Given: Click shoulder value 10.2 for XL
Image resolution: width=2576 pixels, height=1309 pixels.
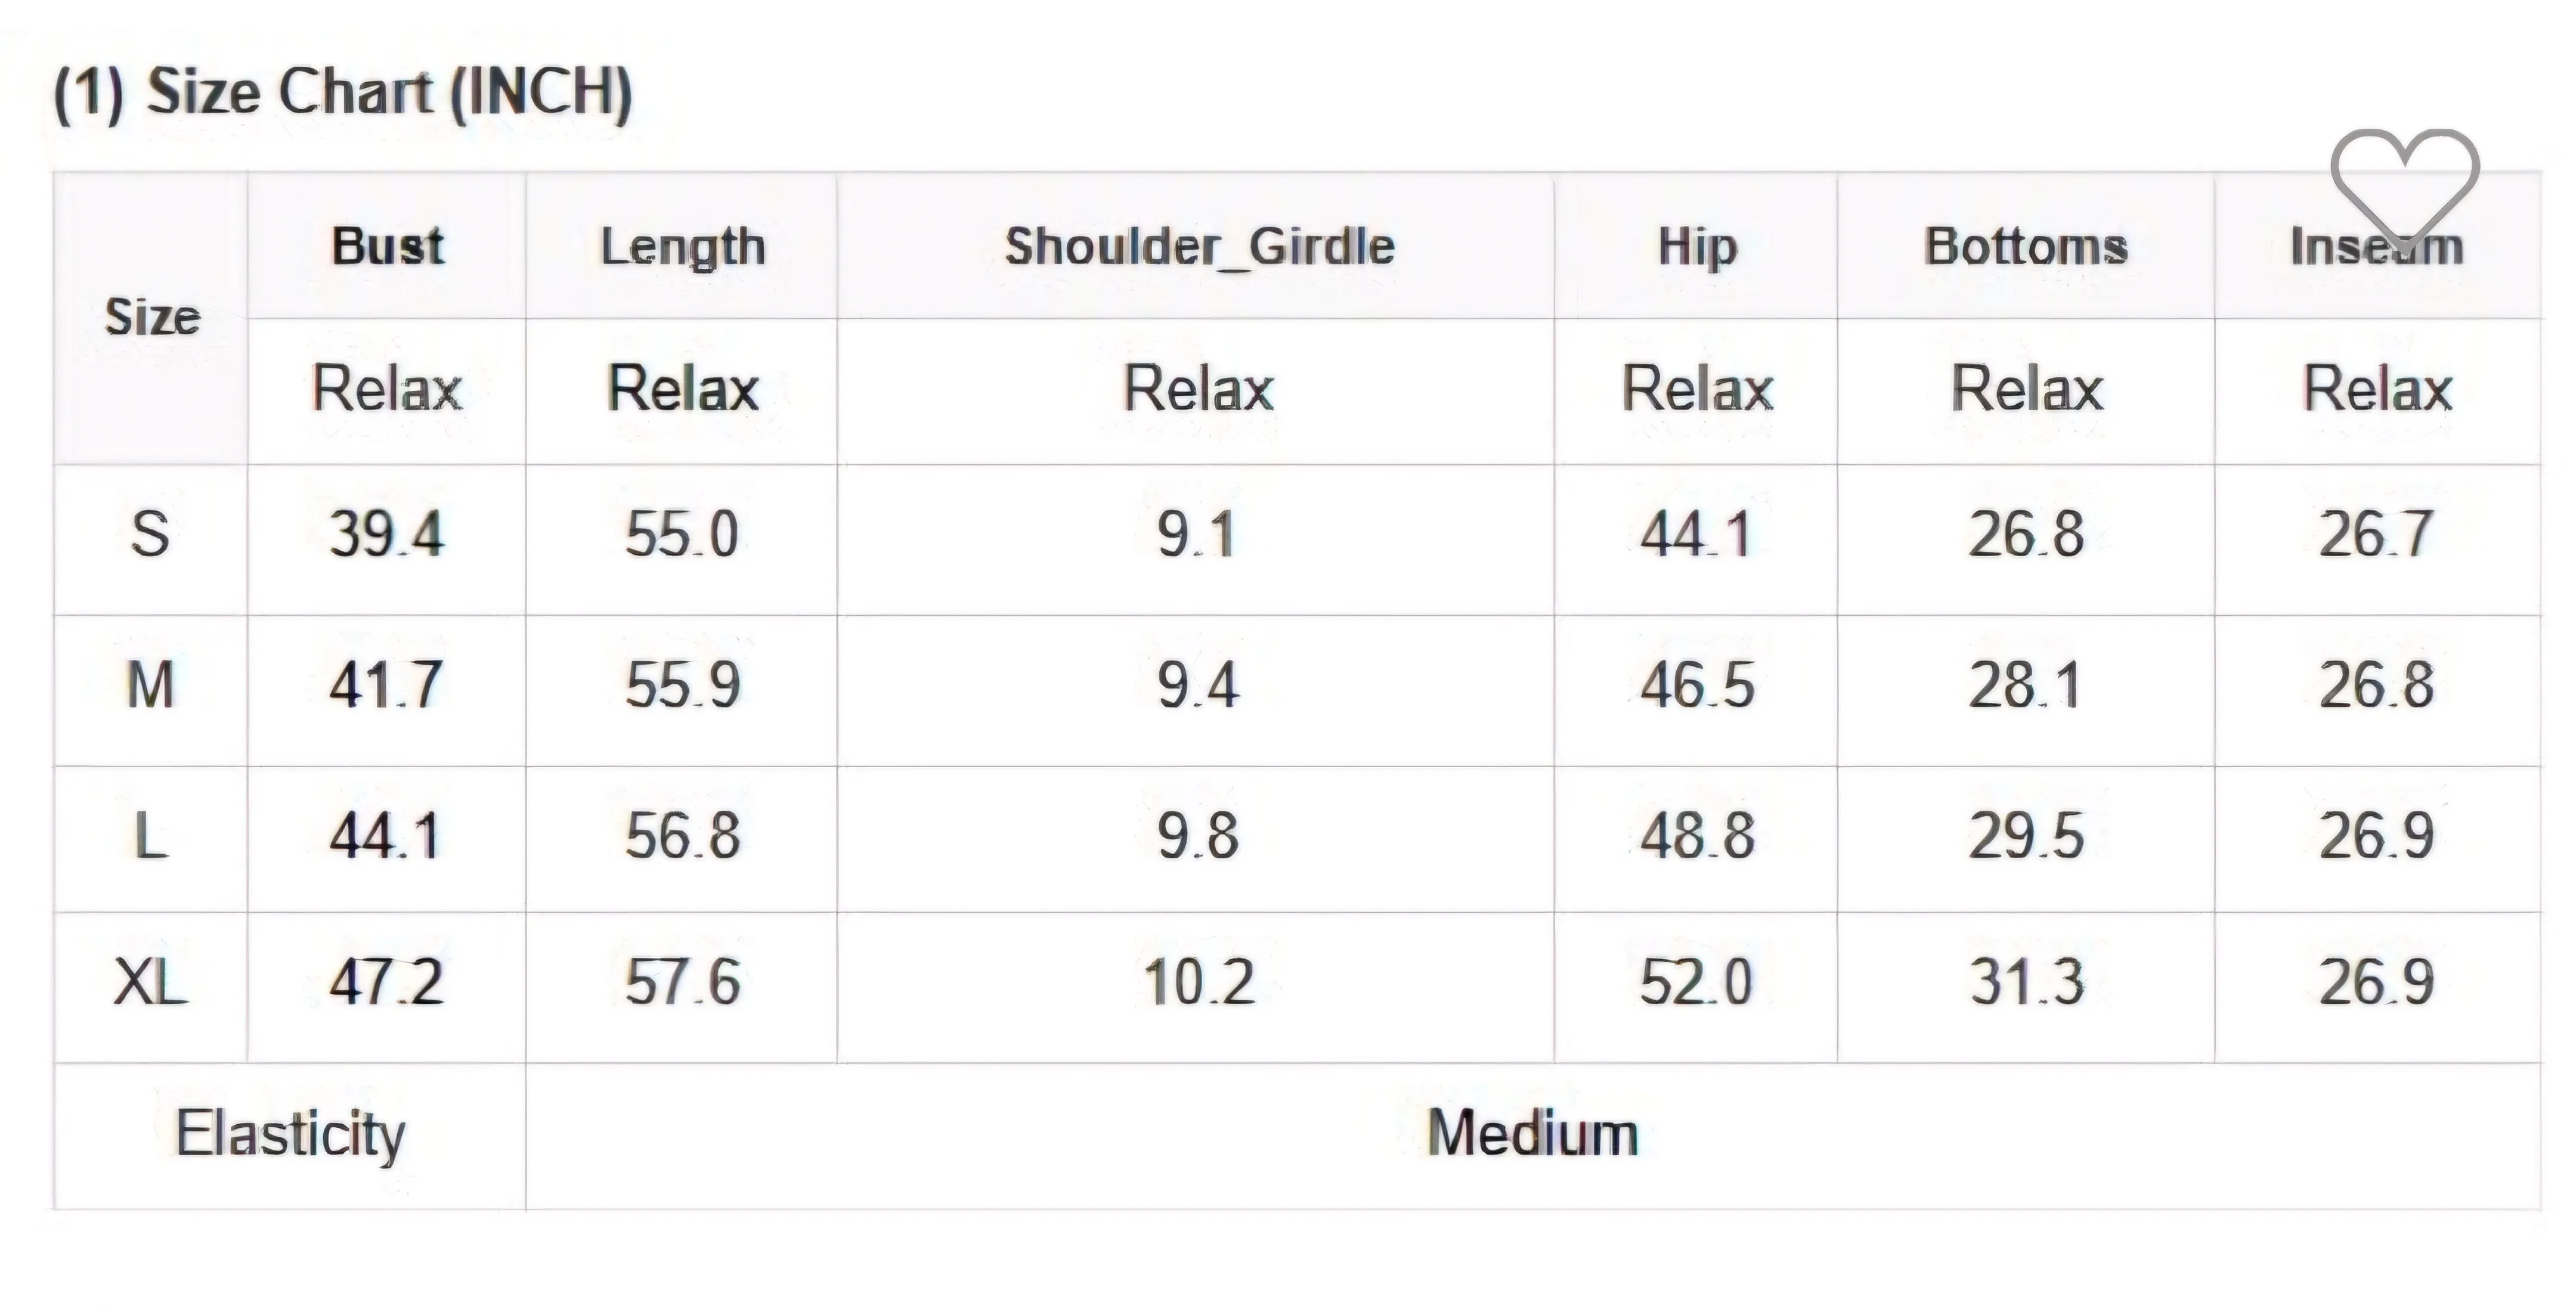Looking at the screenshot, I should tap(1198, 982).
